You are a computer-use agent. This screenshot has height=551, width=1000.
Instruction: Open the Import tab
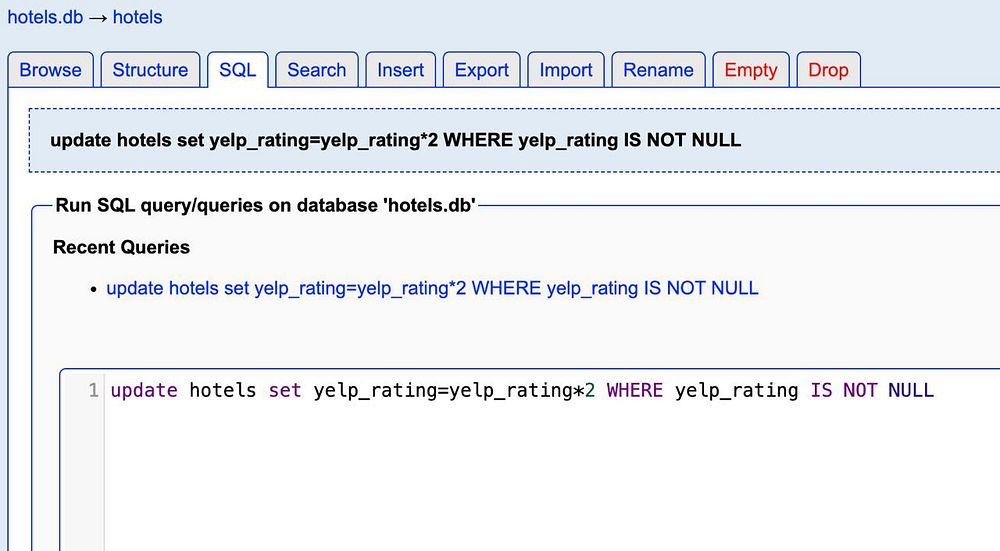(x=566, y=70)
